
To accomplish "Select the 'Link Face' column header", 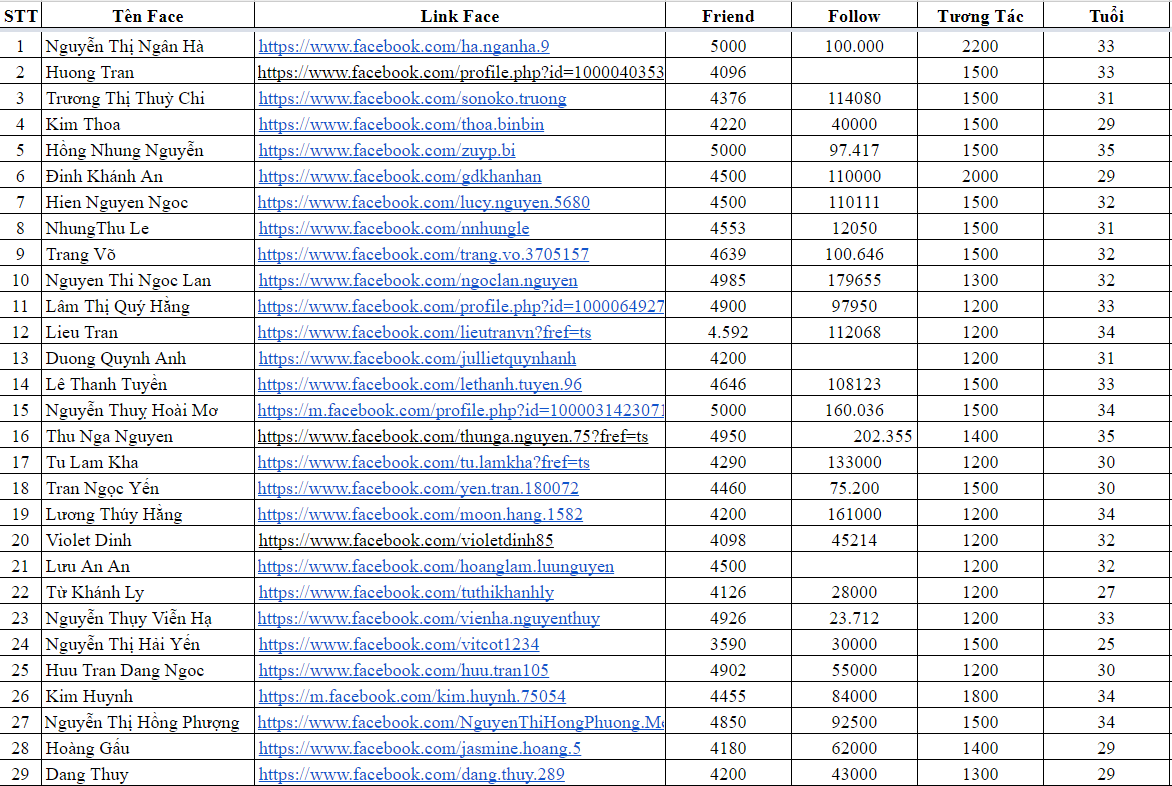I will (x=460, y=16).
